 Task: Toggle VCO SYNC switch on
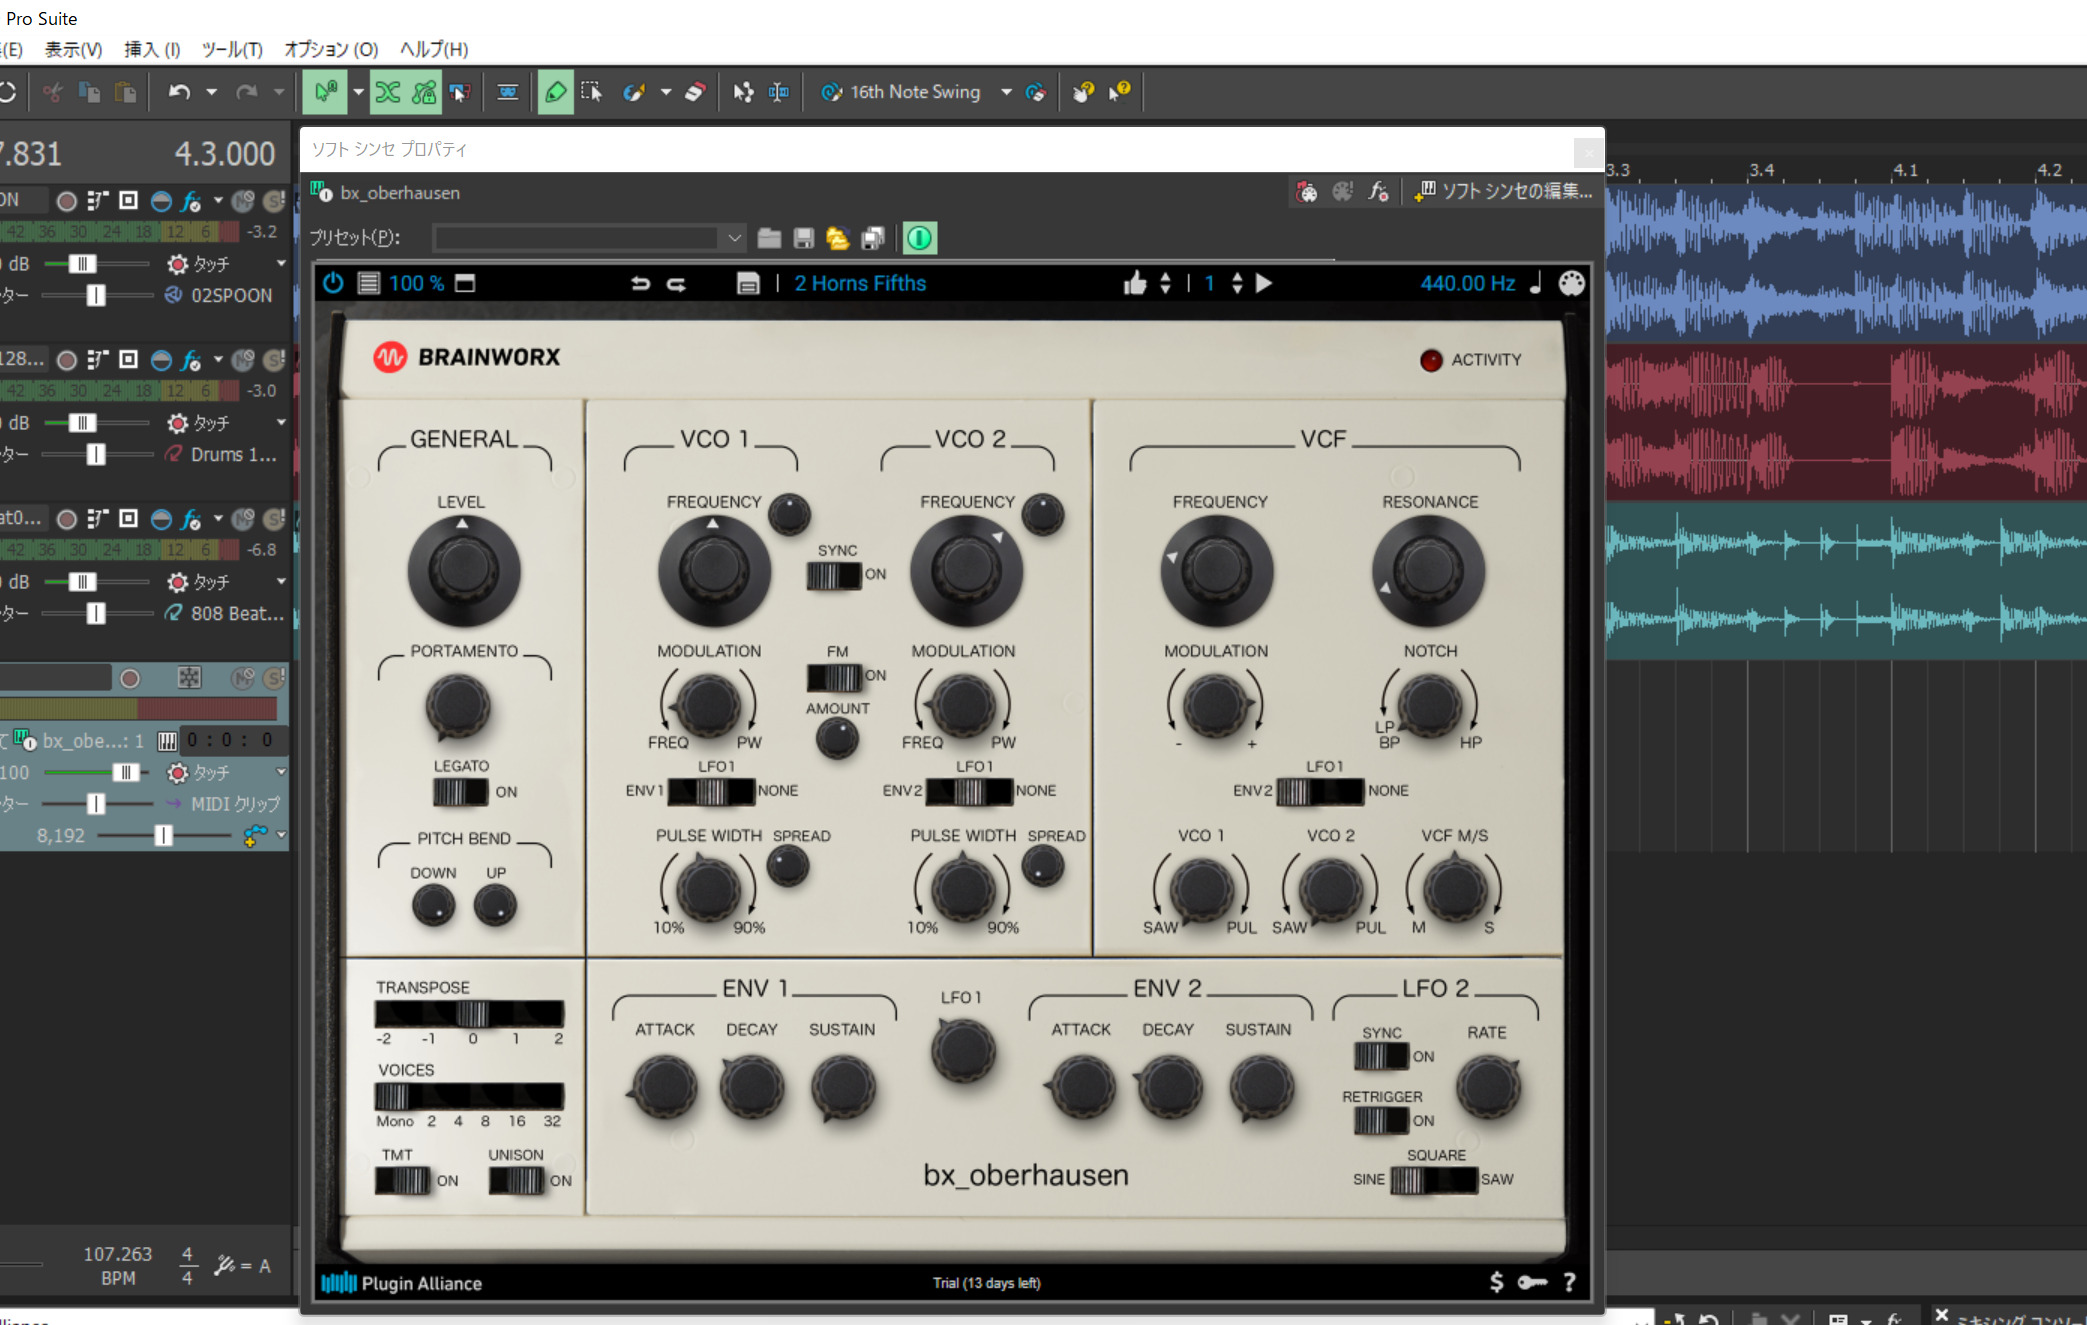pyautogui.click(x=834, y=575)
